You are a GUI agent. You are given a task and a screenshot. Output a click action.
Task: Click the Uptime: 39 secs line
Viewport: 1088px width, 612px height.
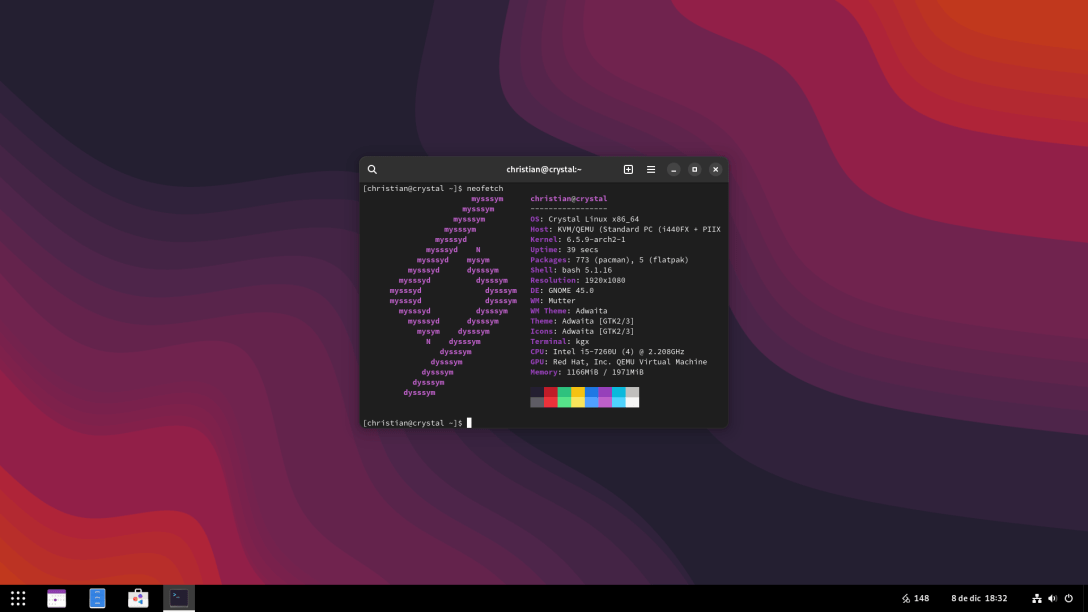click(x=564, y=250)
